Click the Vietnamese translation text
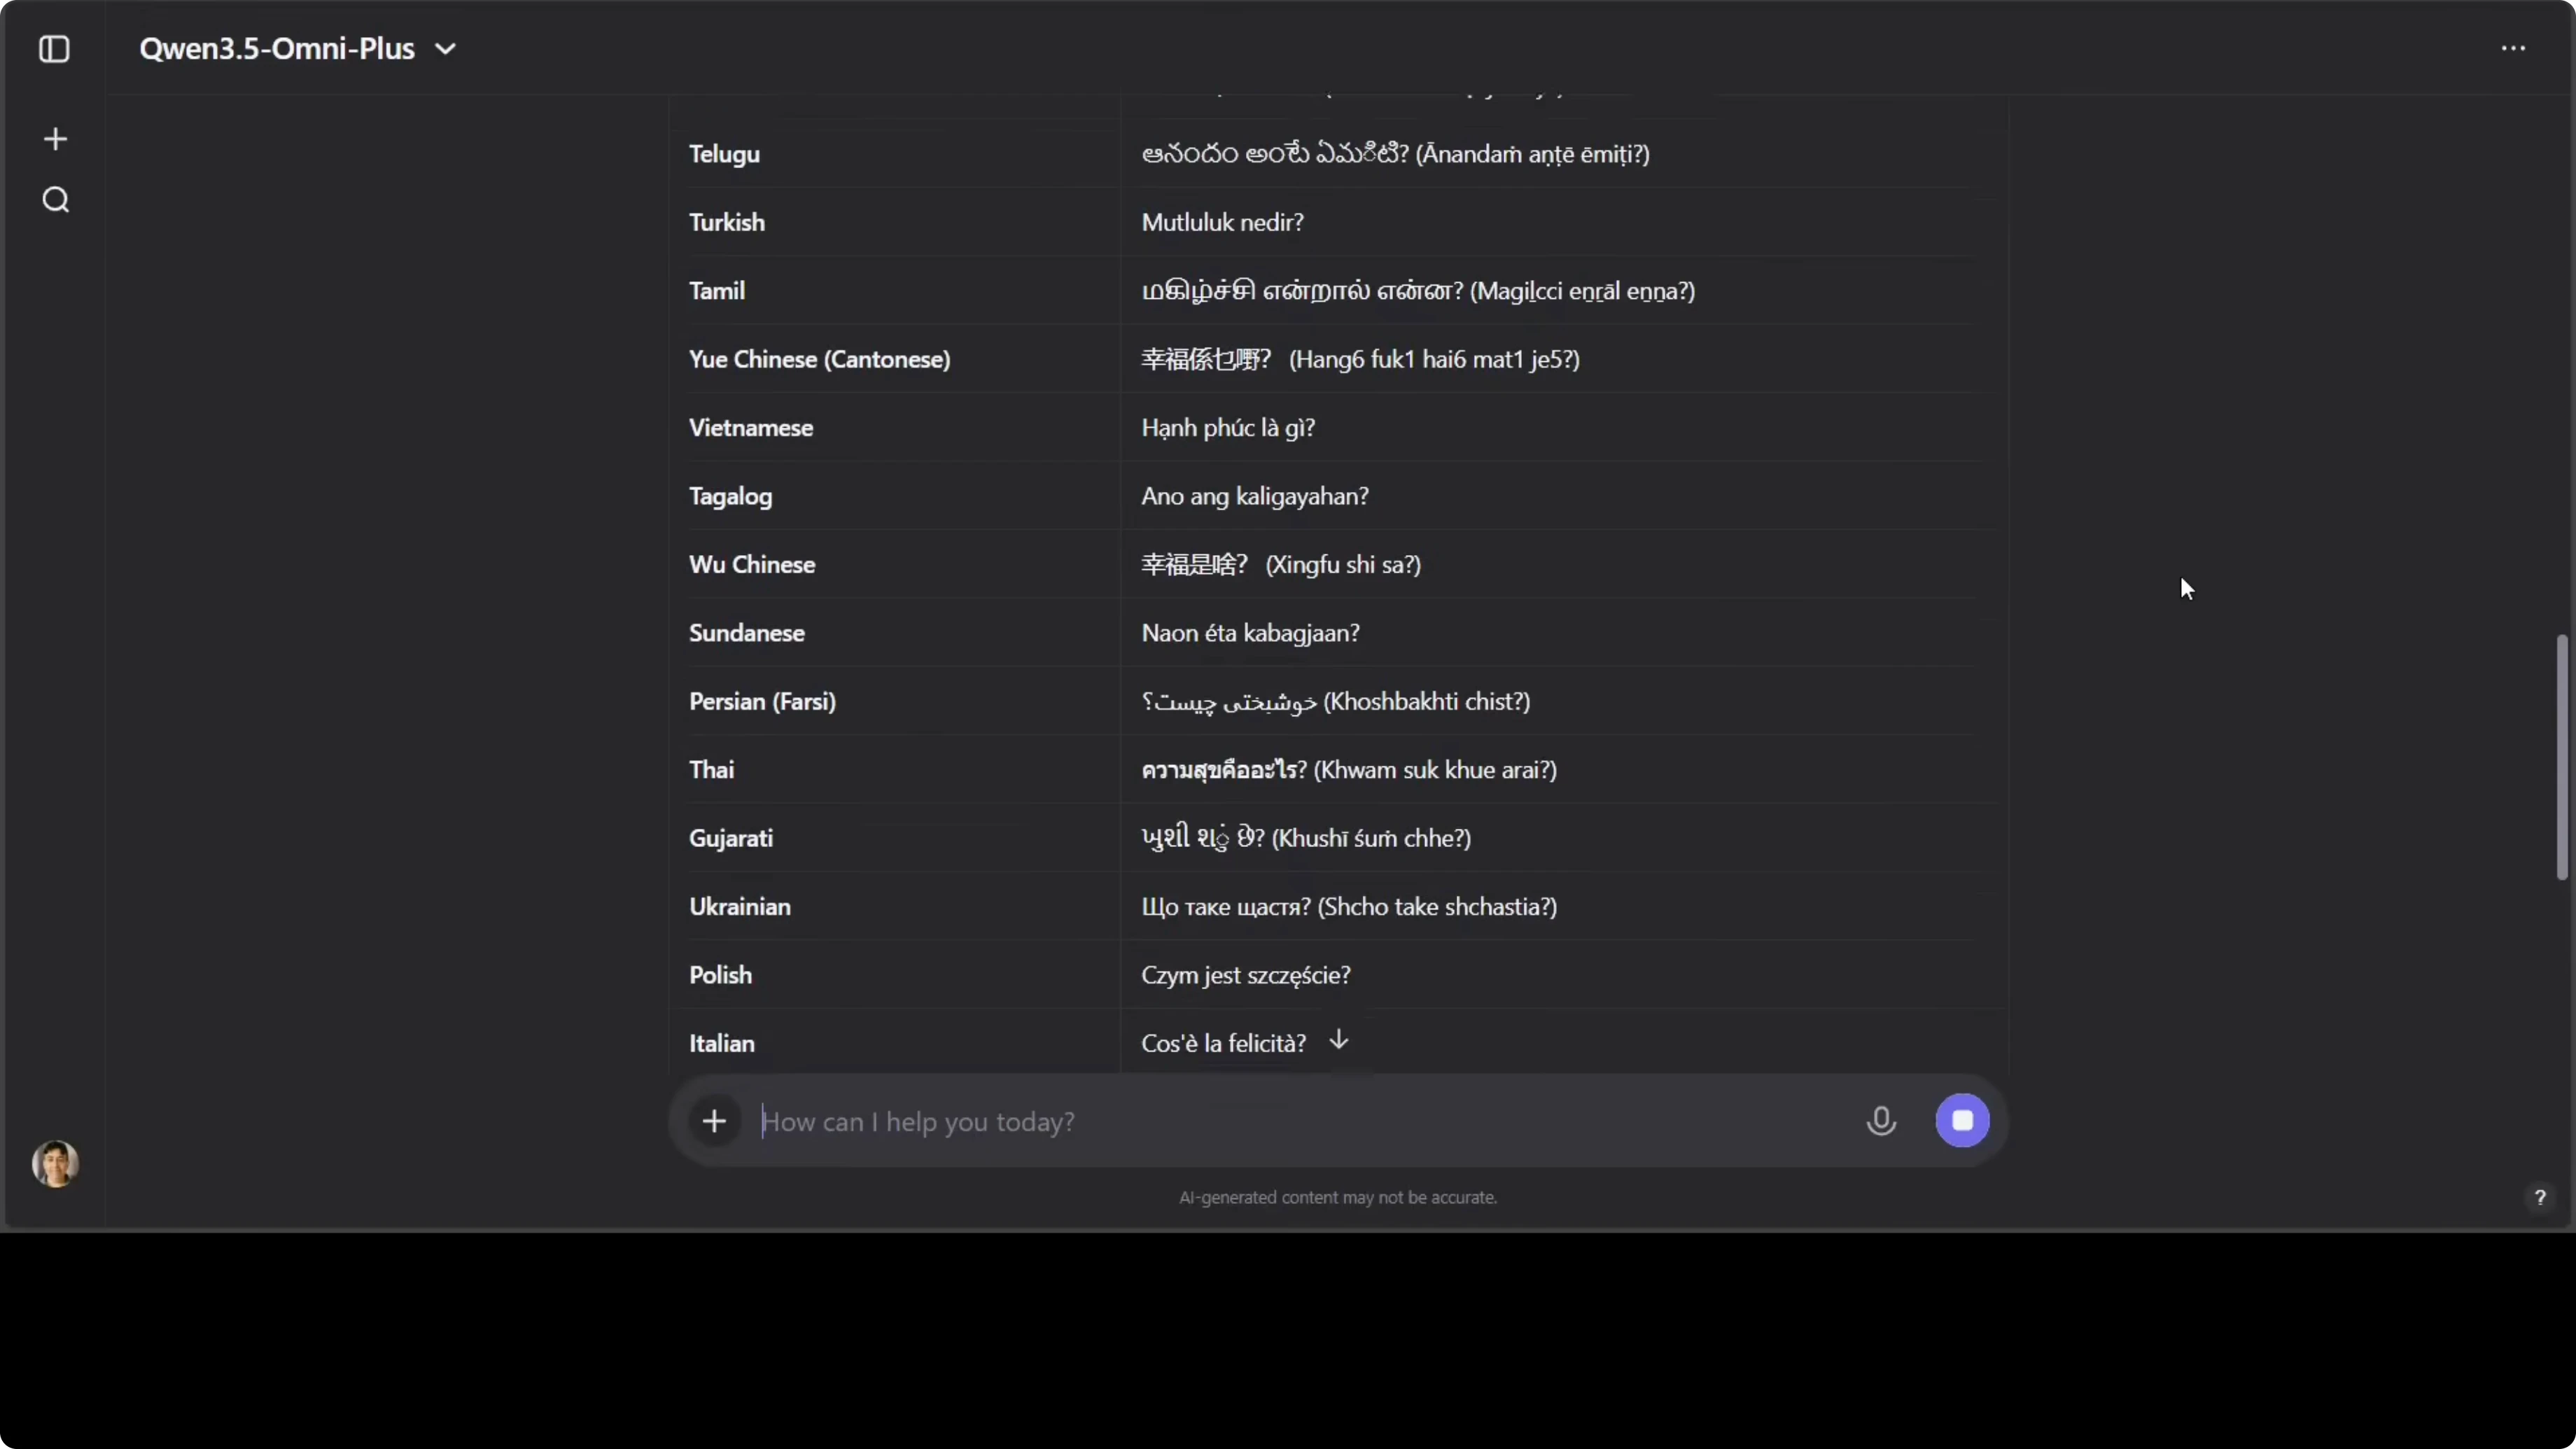2576x1449 pixels. point(1228,428)
